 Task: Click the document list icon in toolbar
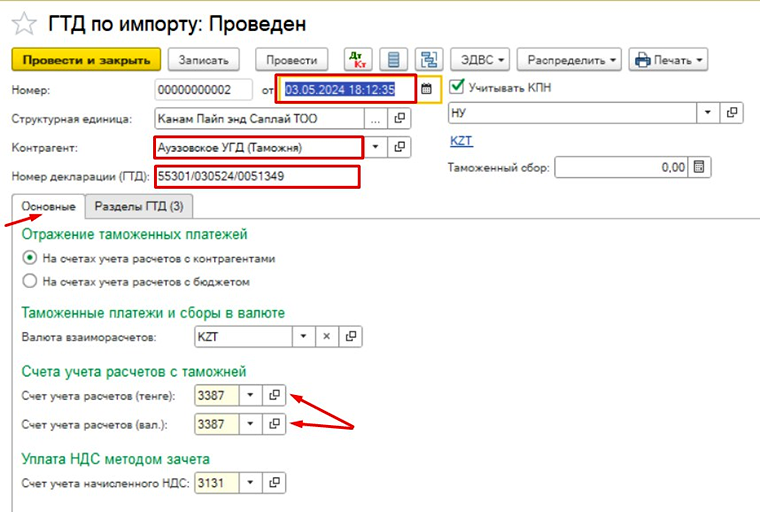395,60
